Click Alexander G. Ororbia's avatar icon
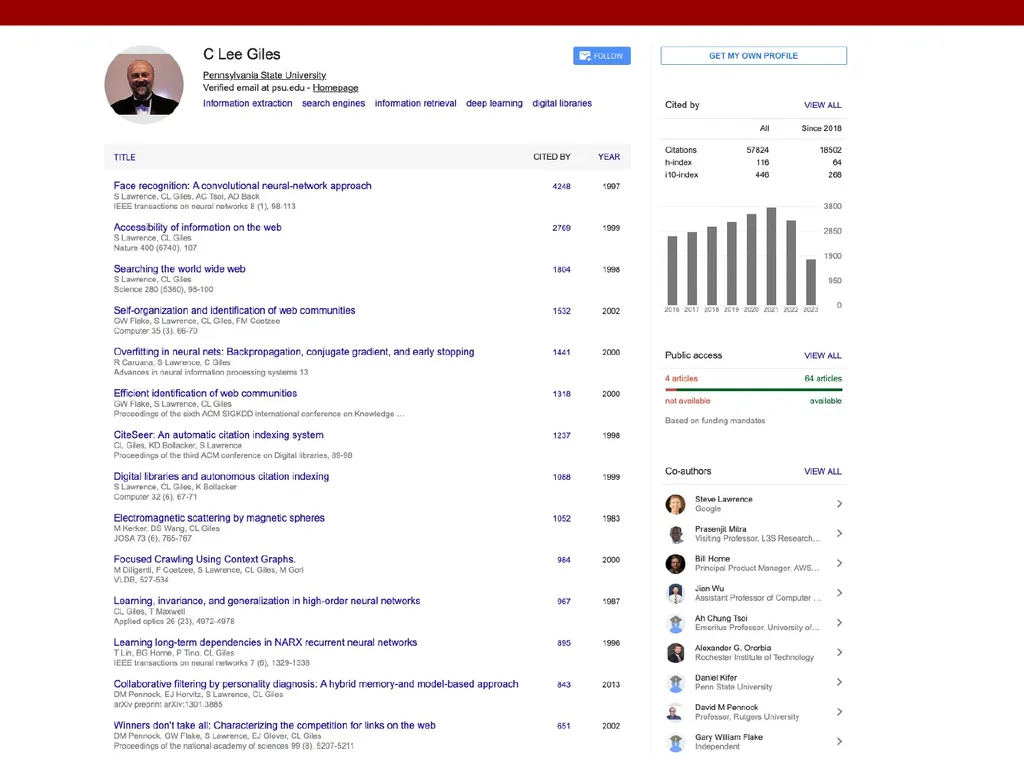The height and width of the screenshot is (768, 1024). [675, 653]
